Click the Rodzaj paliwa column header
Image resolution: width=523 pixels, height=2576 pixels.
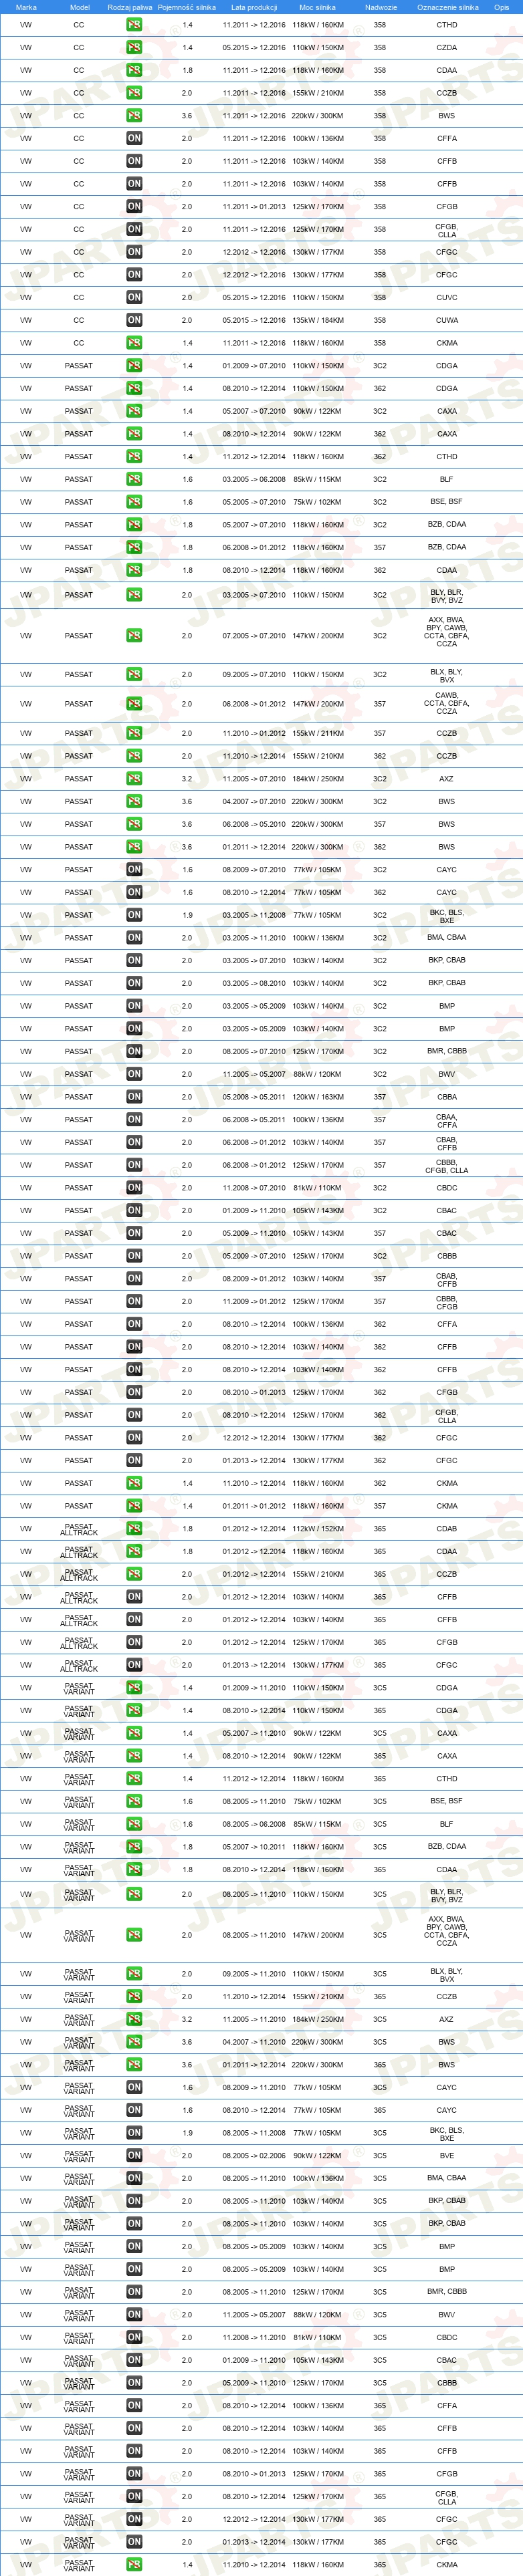[130, 7]
